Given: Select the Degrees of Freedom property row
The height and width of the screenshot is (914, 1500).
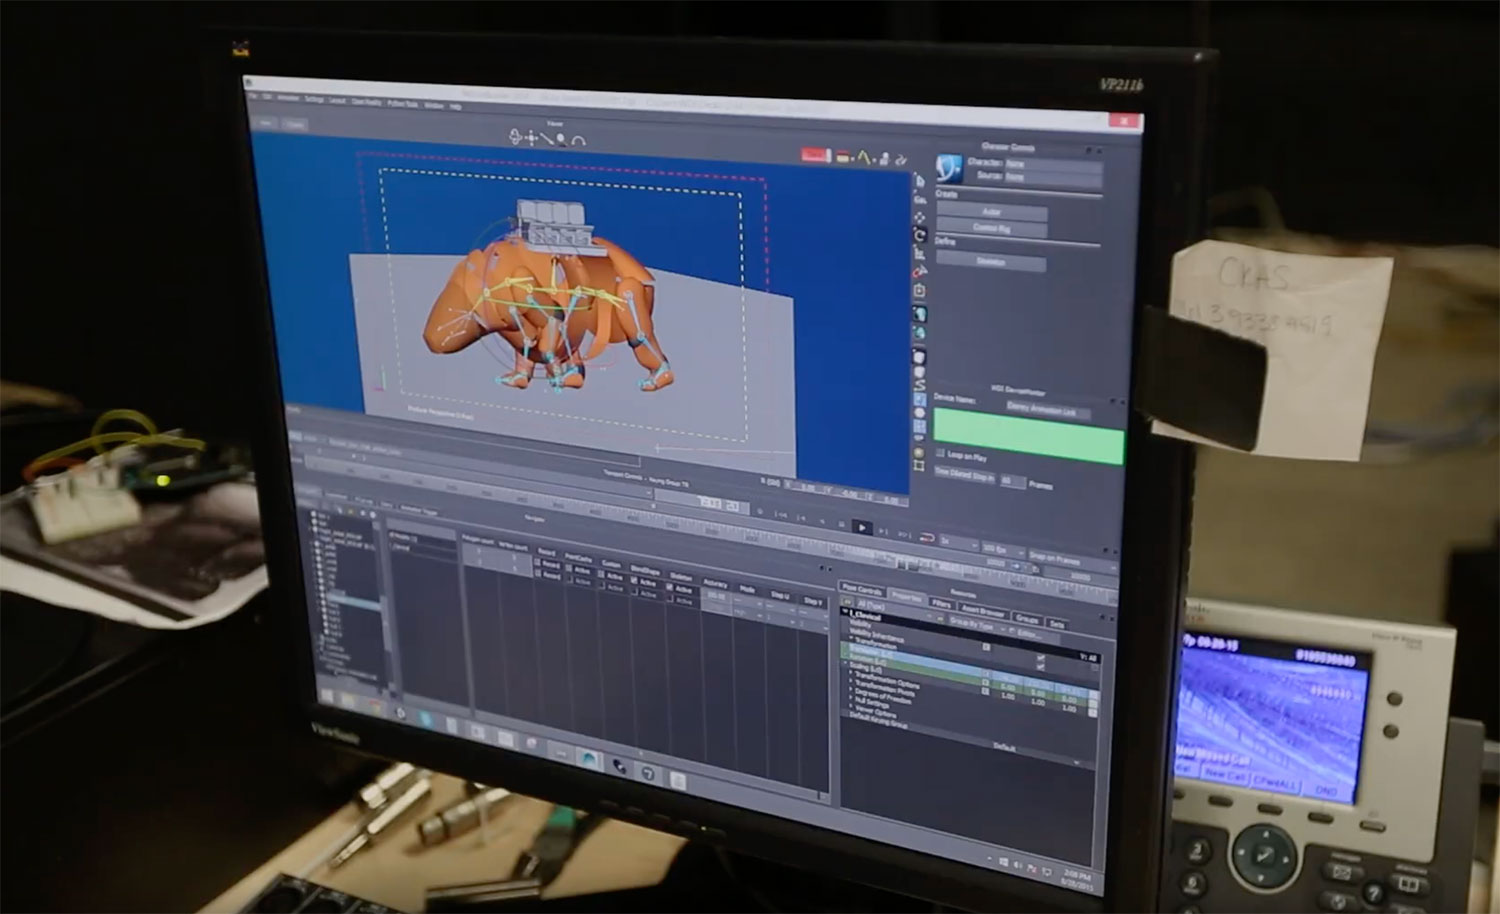Looking at the screenshot, I should pyautogui.click(x=883, y=696).
